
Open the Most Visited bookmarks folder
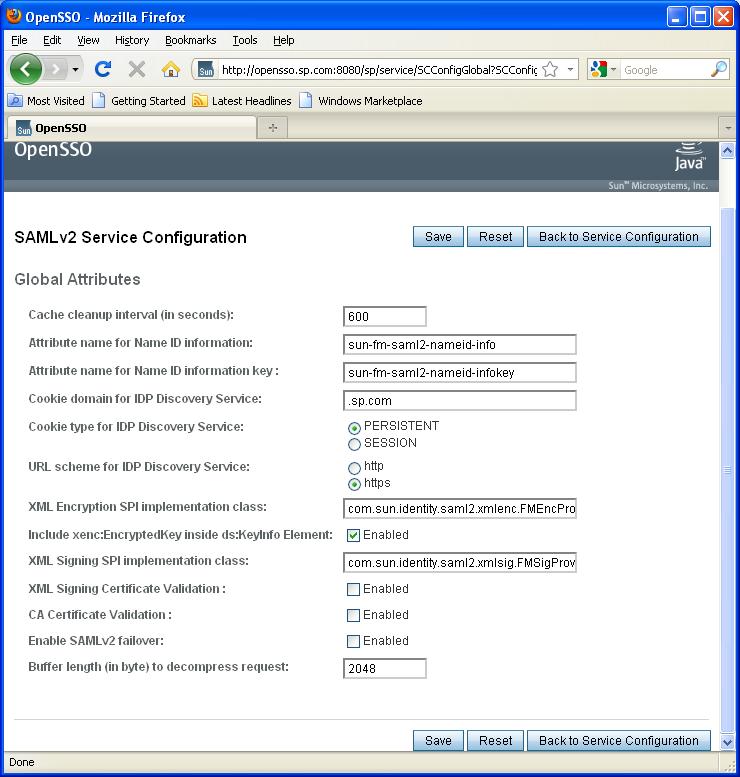(x=47, y=101)
